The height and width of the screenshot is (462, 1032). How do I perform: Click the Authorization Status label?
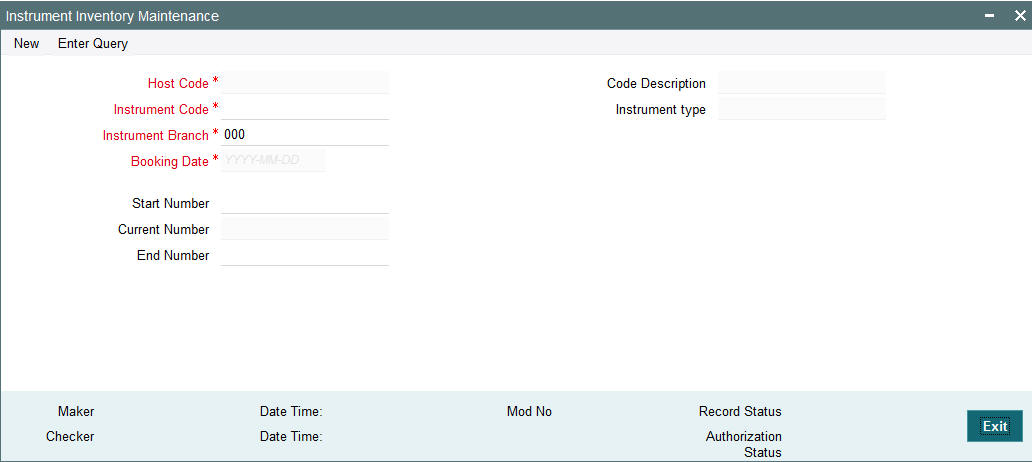[744, 444]
